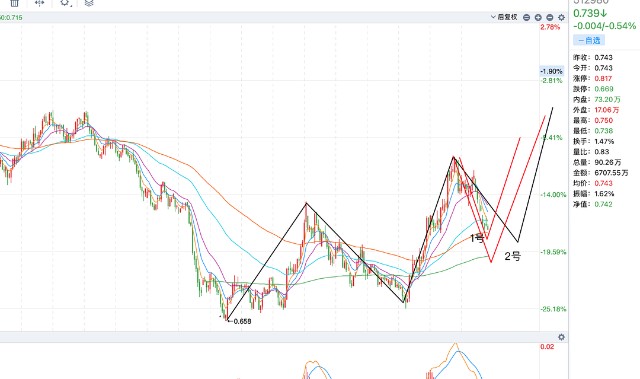
Task: Zoom in chart with plus circle
Action: click(x=538, y=18)
